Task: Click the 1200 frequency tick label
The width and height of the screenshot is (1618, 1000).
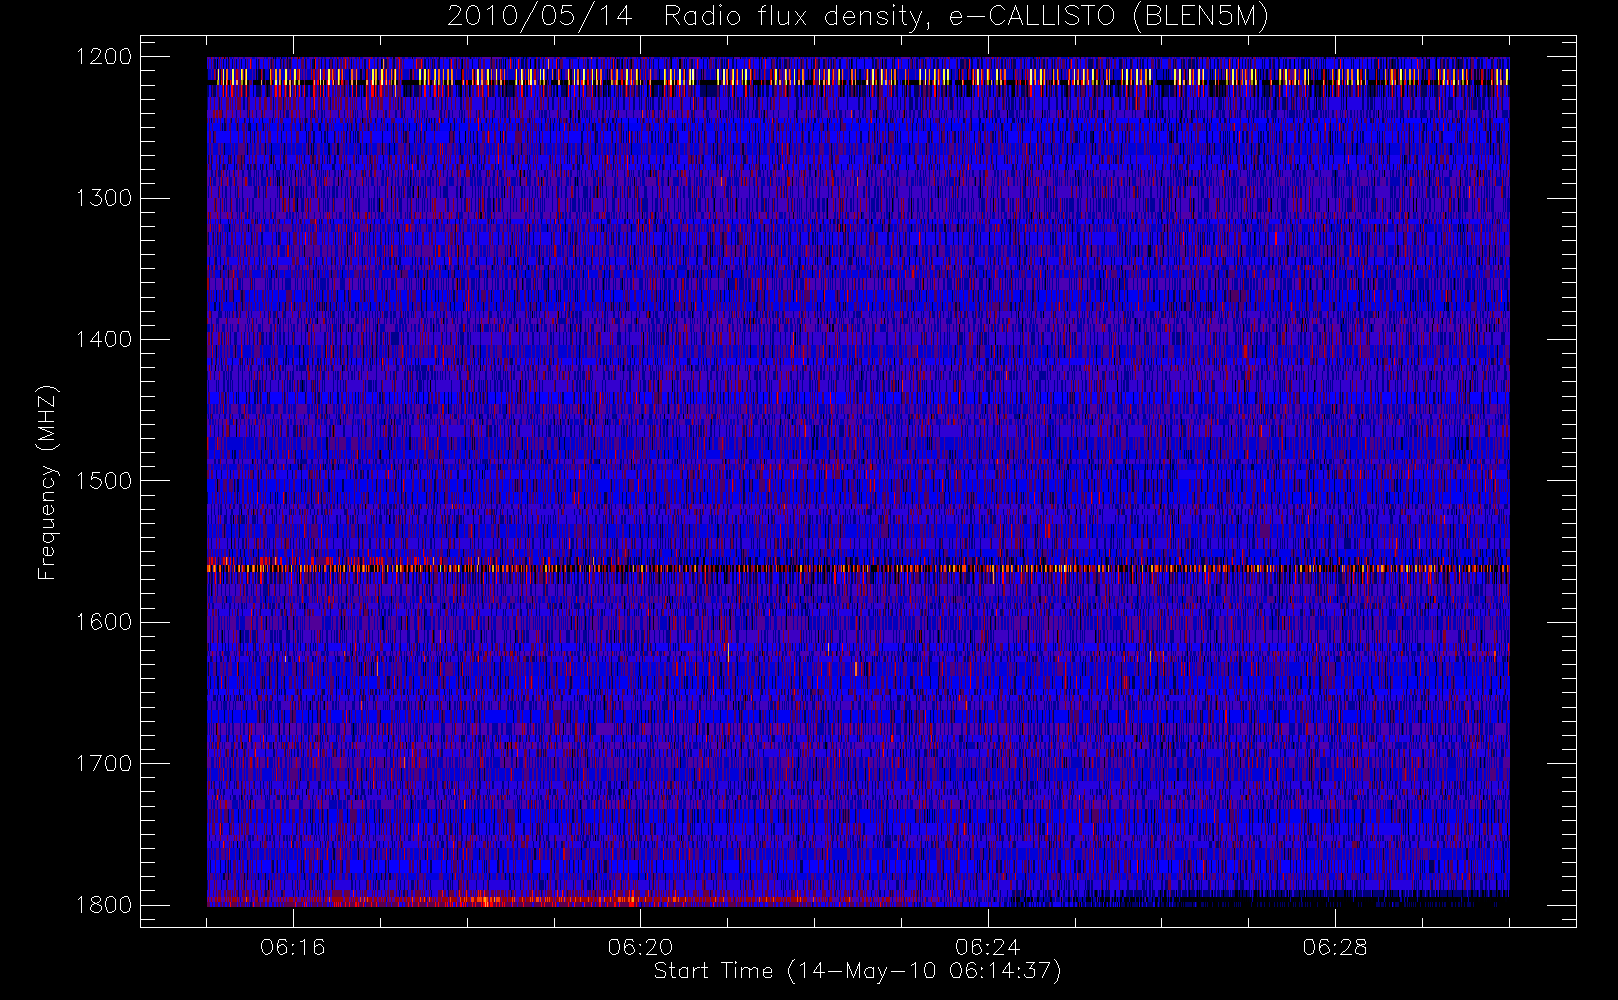Action: coord(104,57)
